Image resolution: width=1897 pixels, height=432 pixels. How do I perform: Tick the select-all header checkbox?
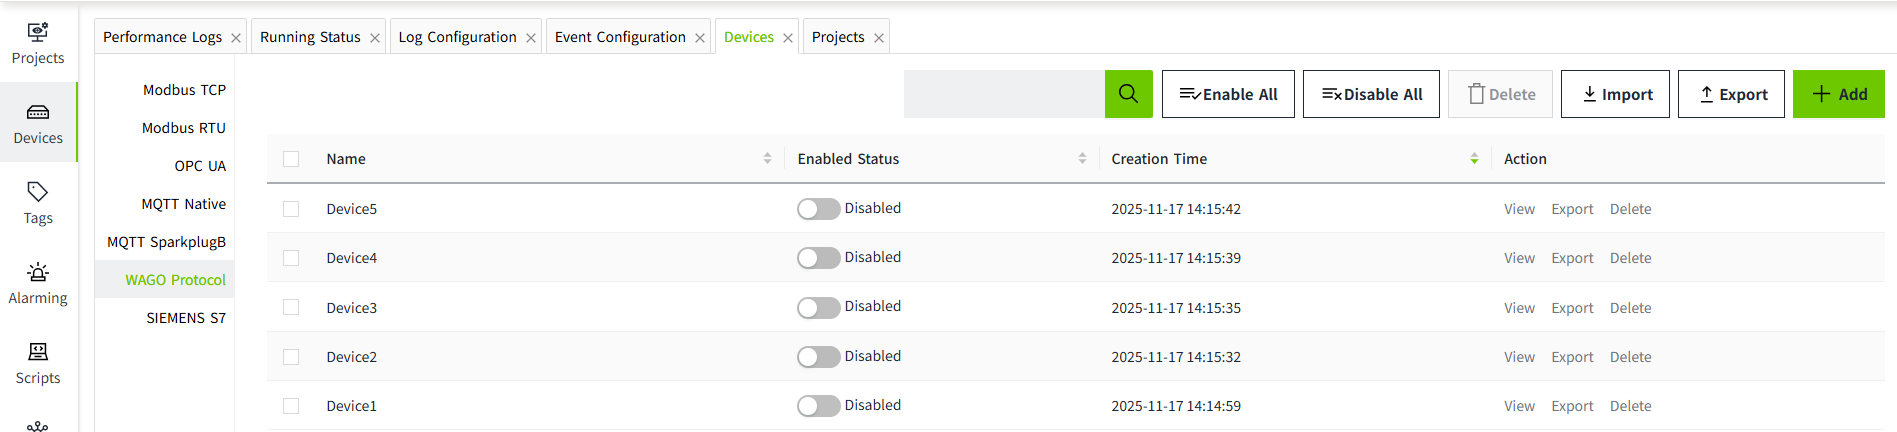[291, 159]
